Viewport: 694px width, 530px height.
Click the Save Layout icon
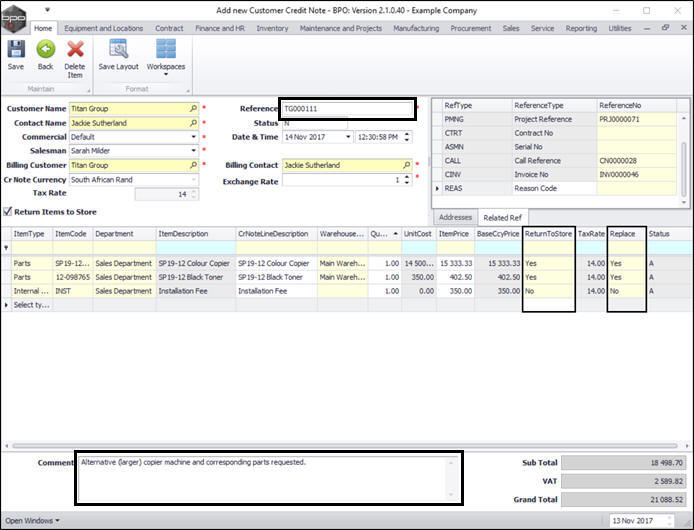coord(119,49)
